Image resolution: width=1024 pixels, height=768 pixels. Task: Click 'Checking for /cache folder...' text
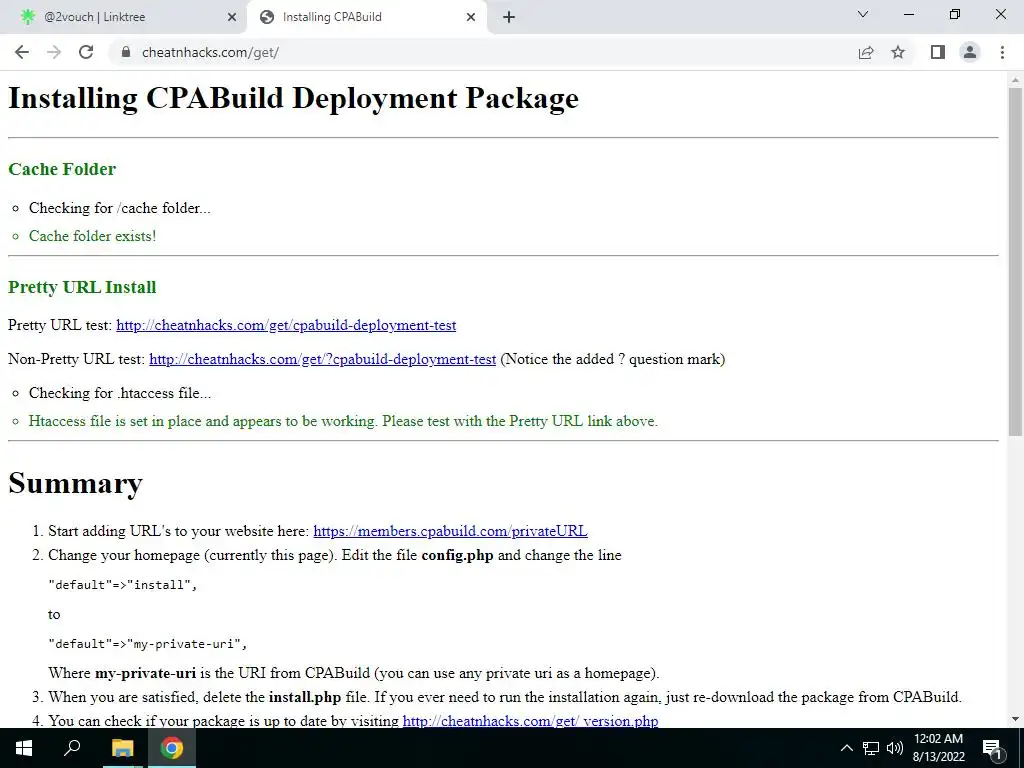[120, 208]
